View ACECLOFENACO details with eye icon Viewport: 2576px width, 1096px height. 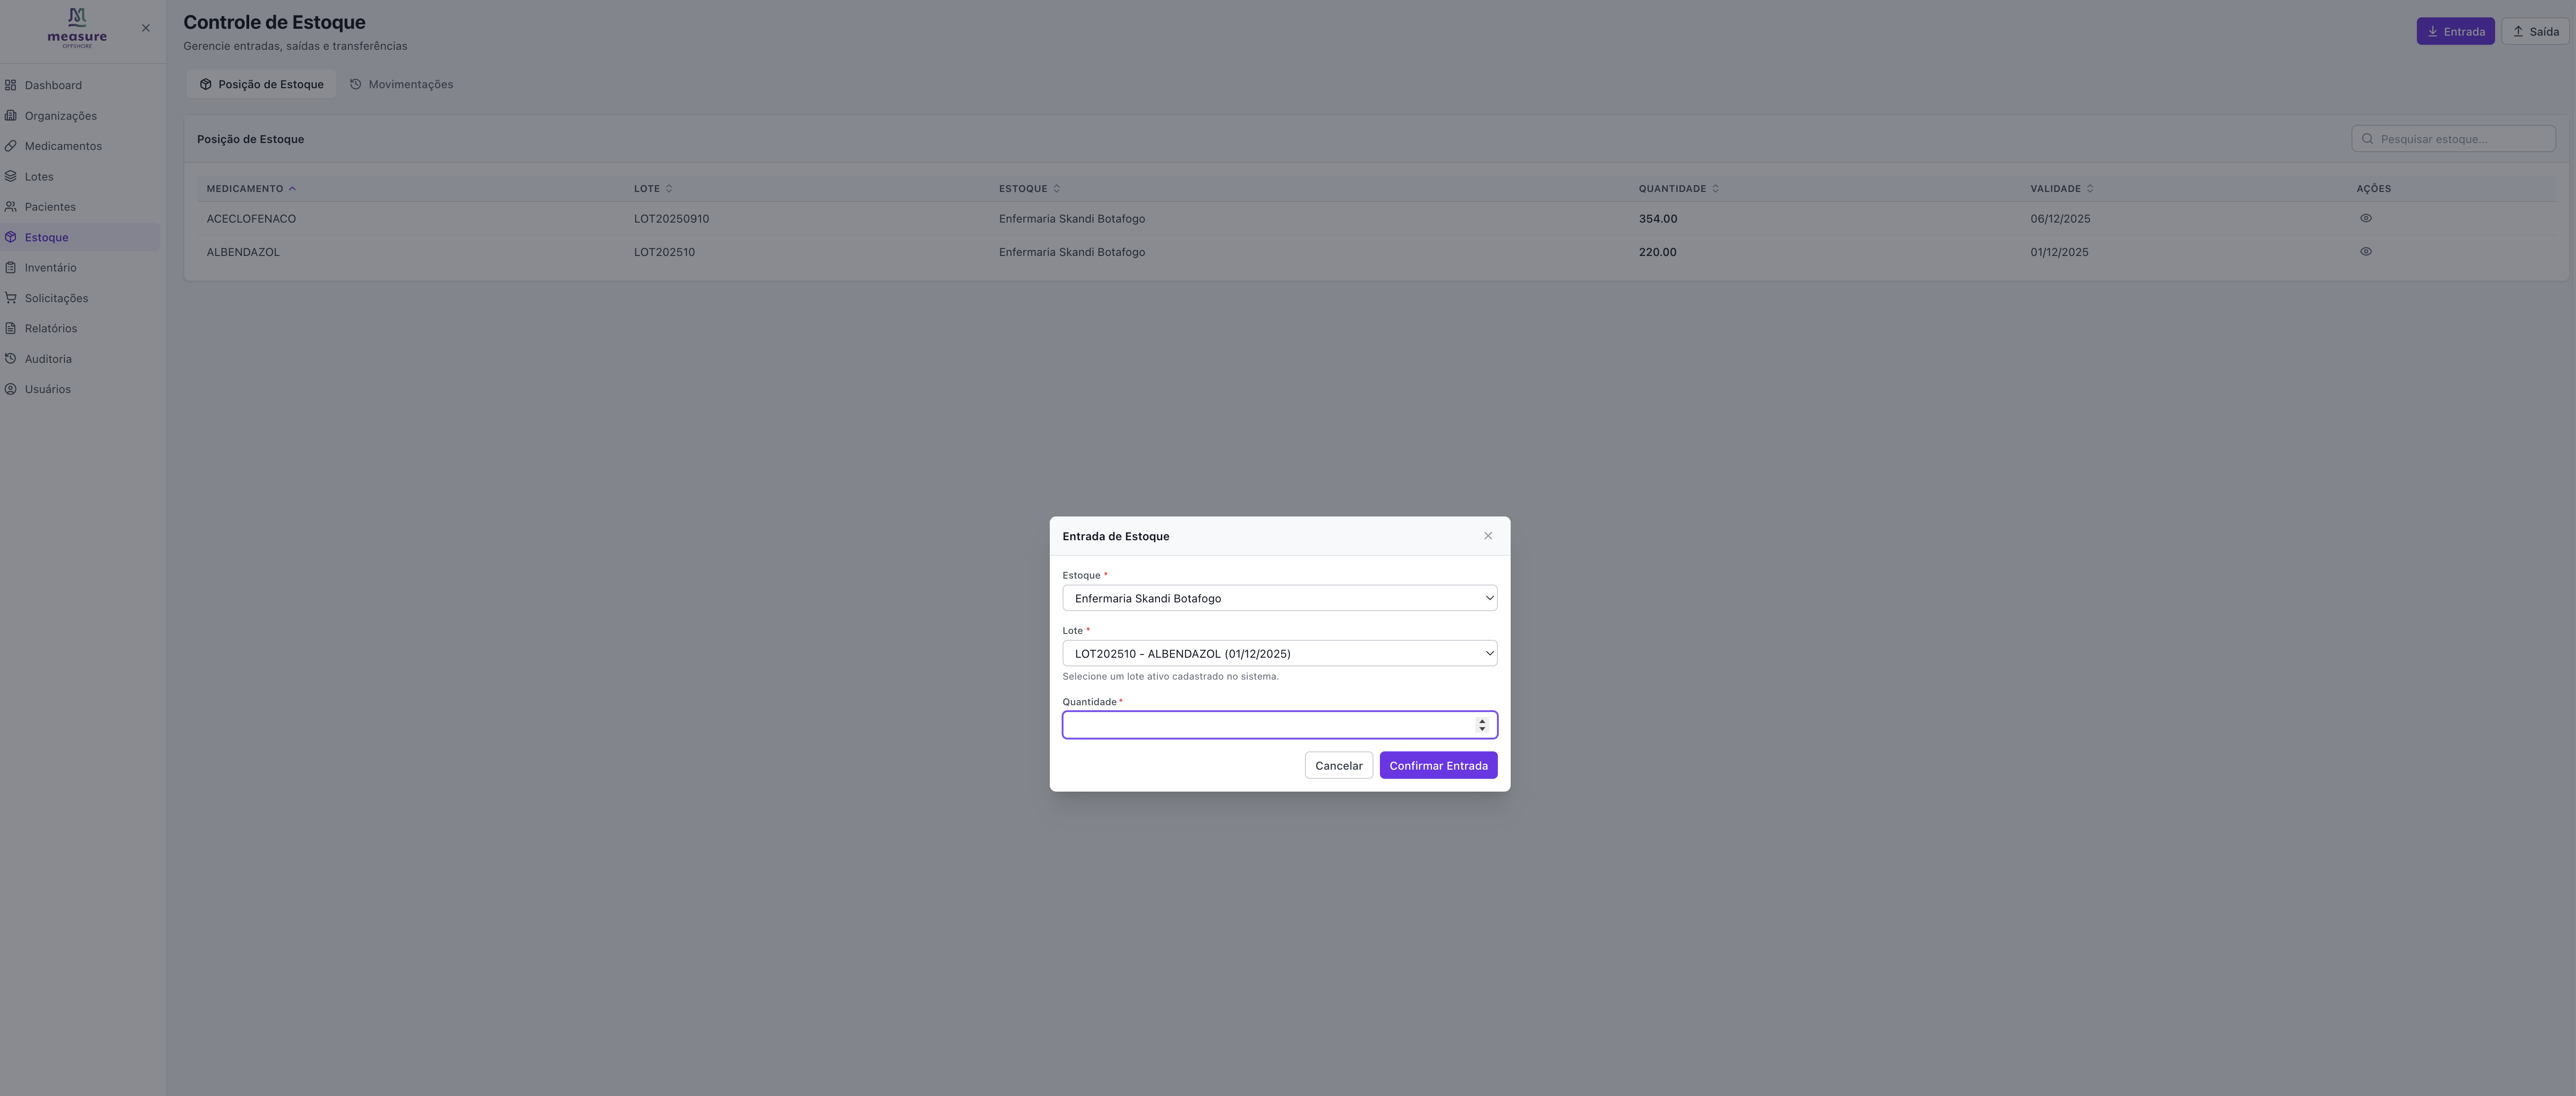[2365, 218]
